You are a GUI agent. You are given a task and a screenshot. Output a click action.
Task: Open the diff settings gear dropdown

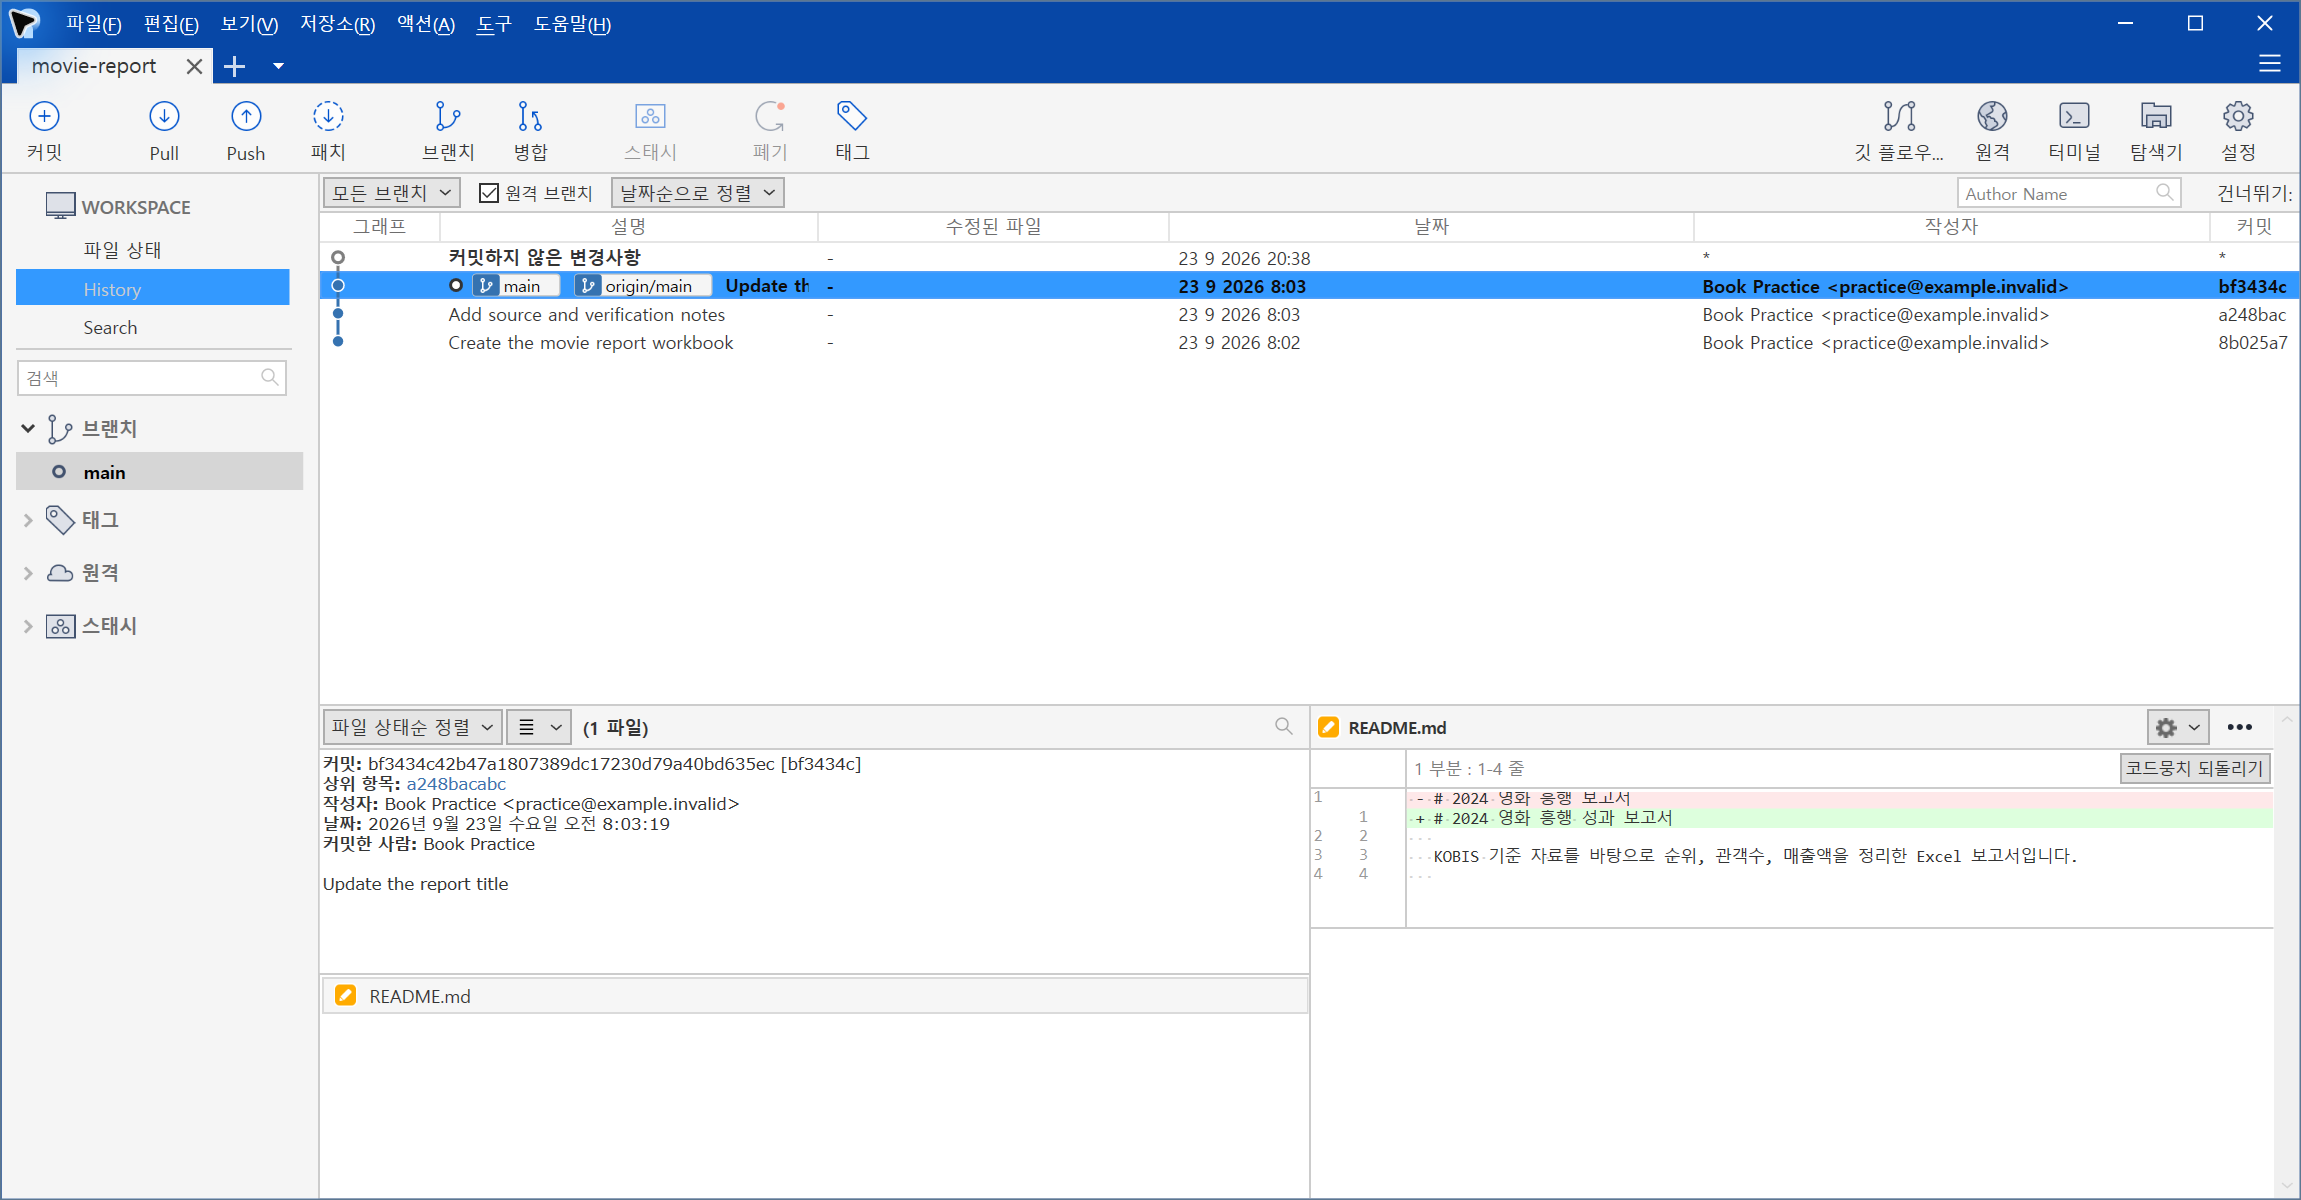2178,727
